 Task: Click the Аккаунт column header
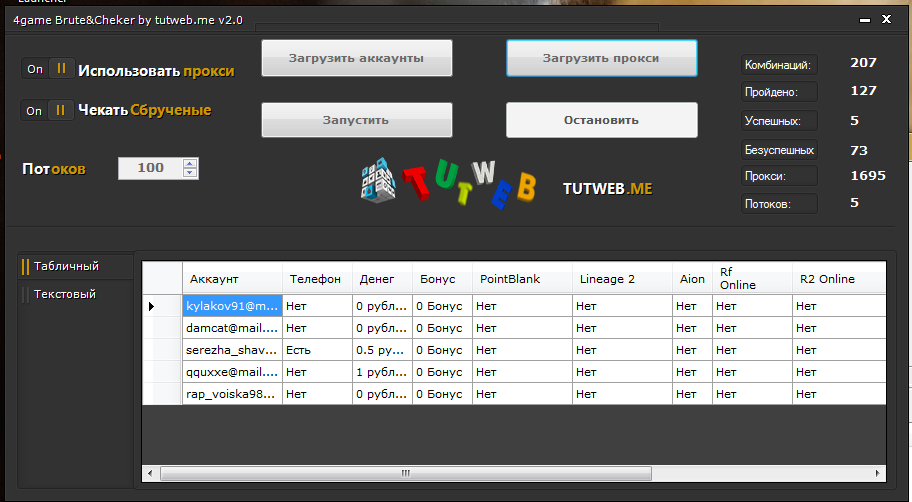click(232, 279)
